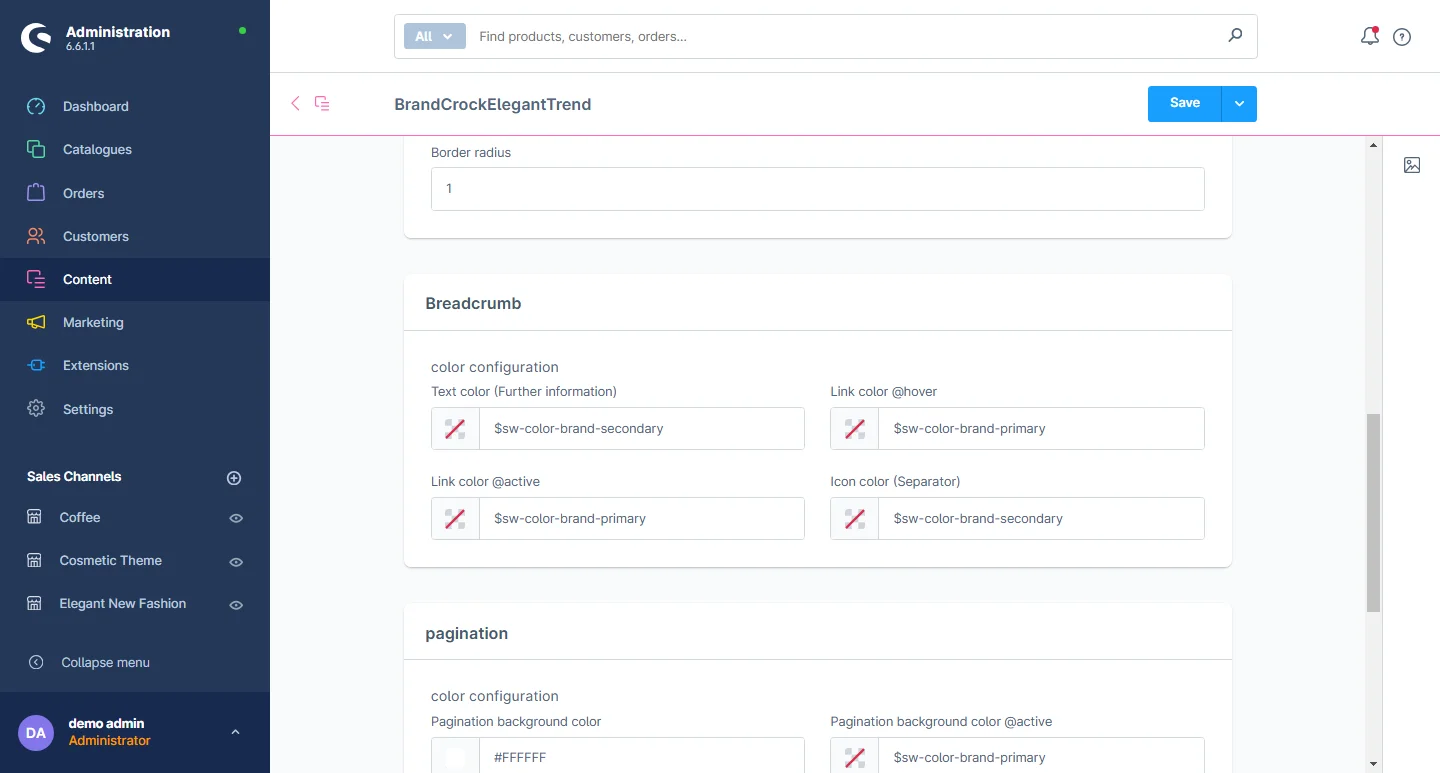This screenshot has height=773, width=1440.
Task: Collapse the sidebar menu
Action: point(105,662)
